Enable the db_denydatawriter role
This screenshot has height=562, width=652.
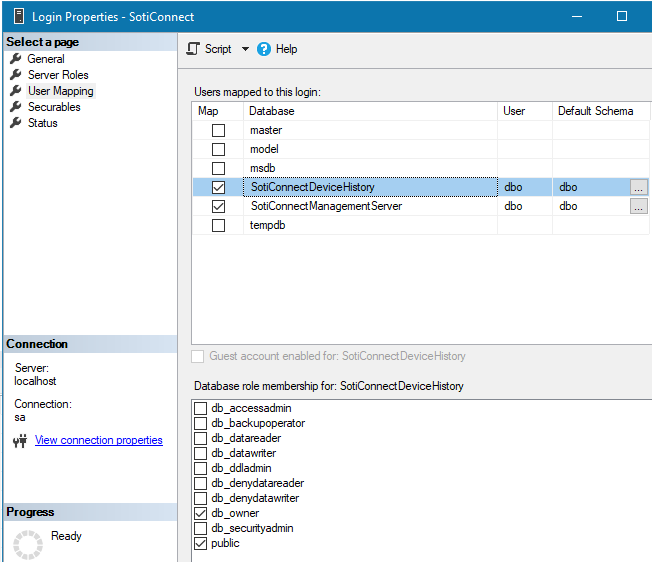pos(200,498)
